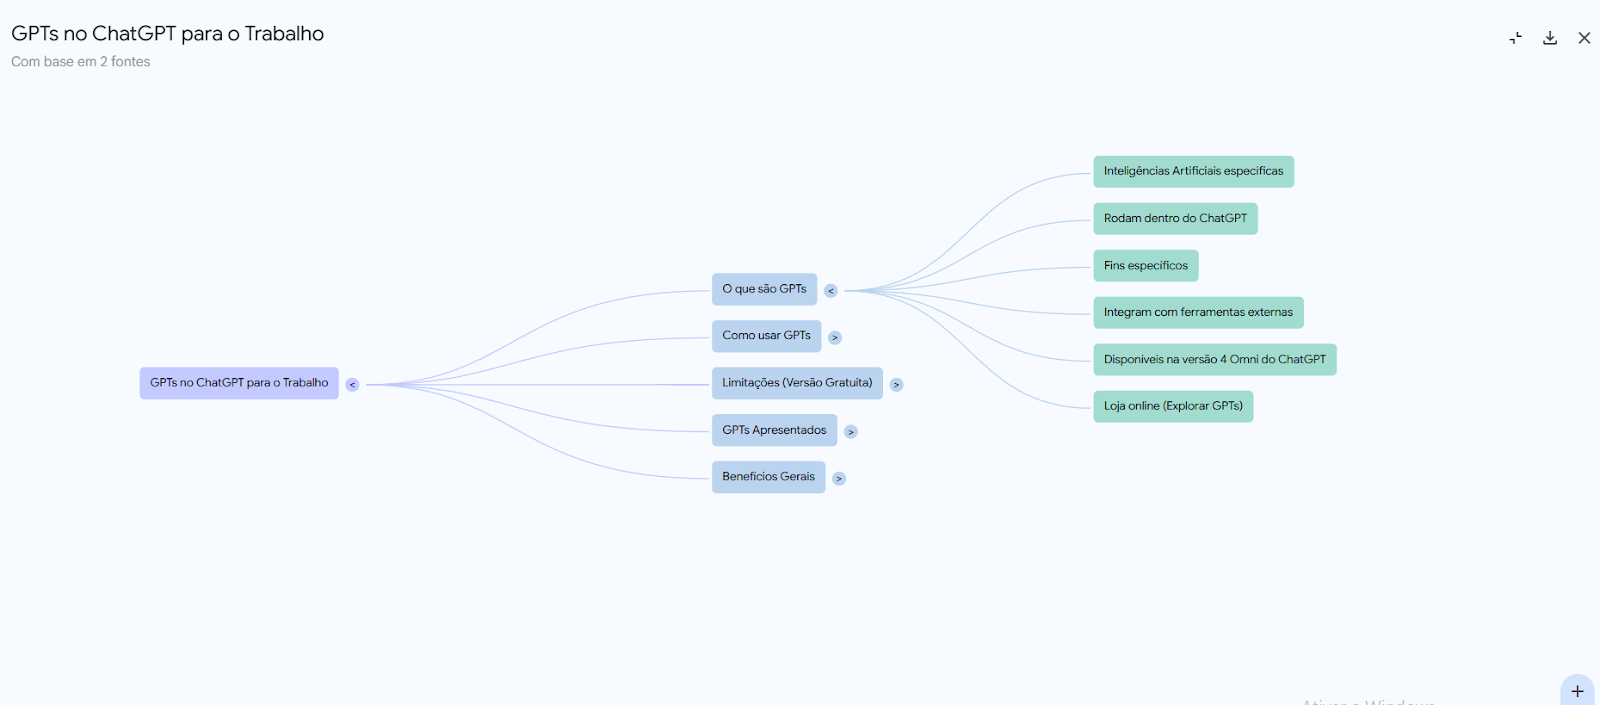The height and width of the screenshot is (705, 1600).
Task: Close the mind map viewer
Action: pos(1584,38)
